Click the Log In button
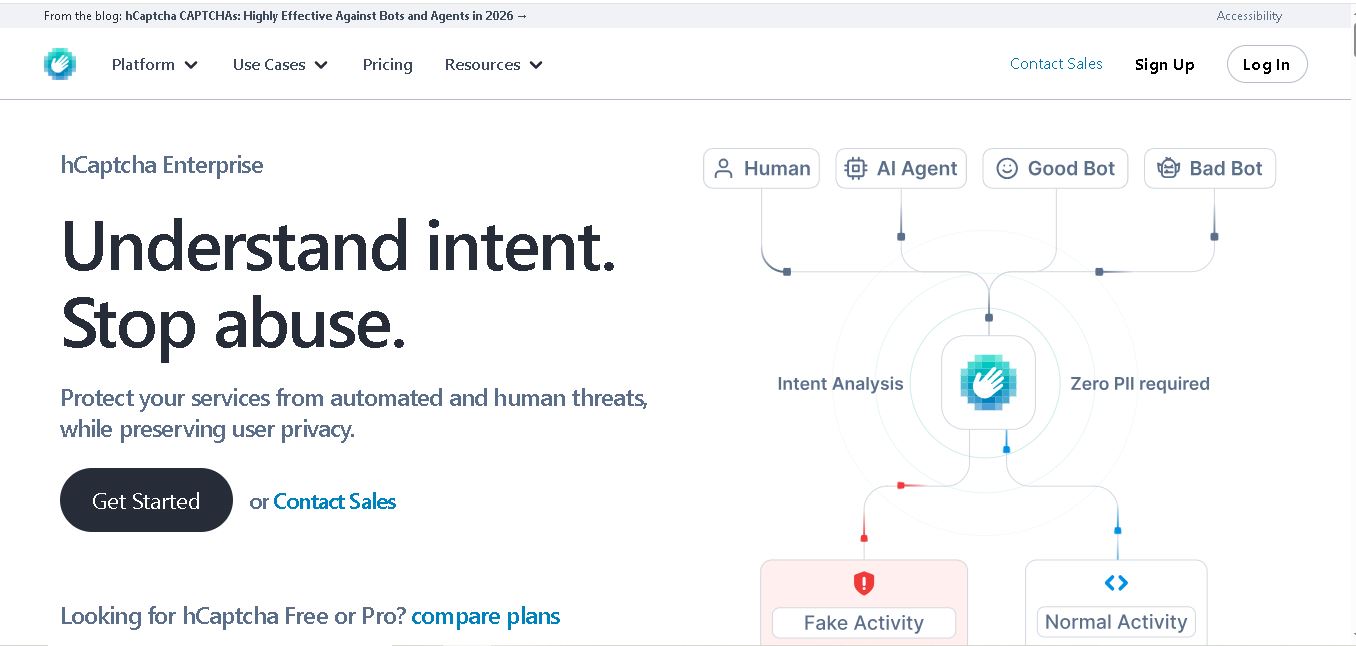The height and width of the screenshot is (646, 1356). pyautogui.click(x=1266, y=64)
